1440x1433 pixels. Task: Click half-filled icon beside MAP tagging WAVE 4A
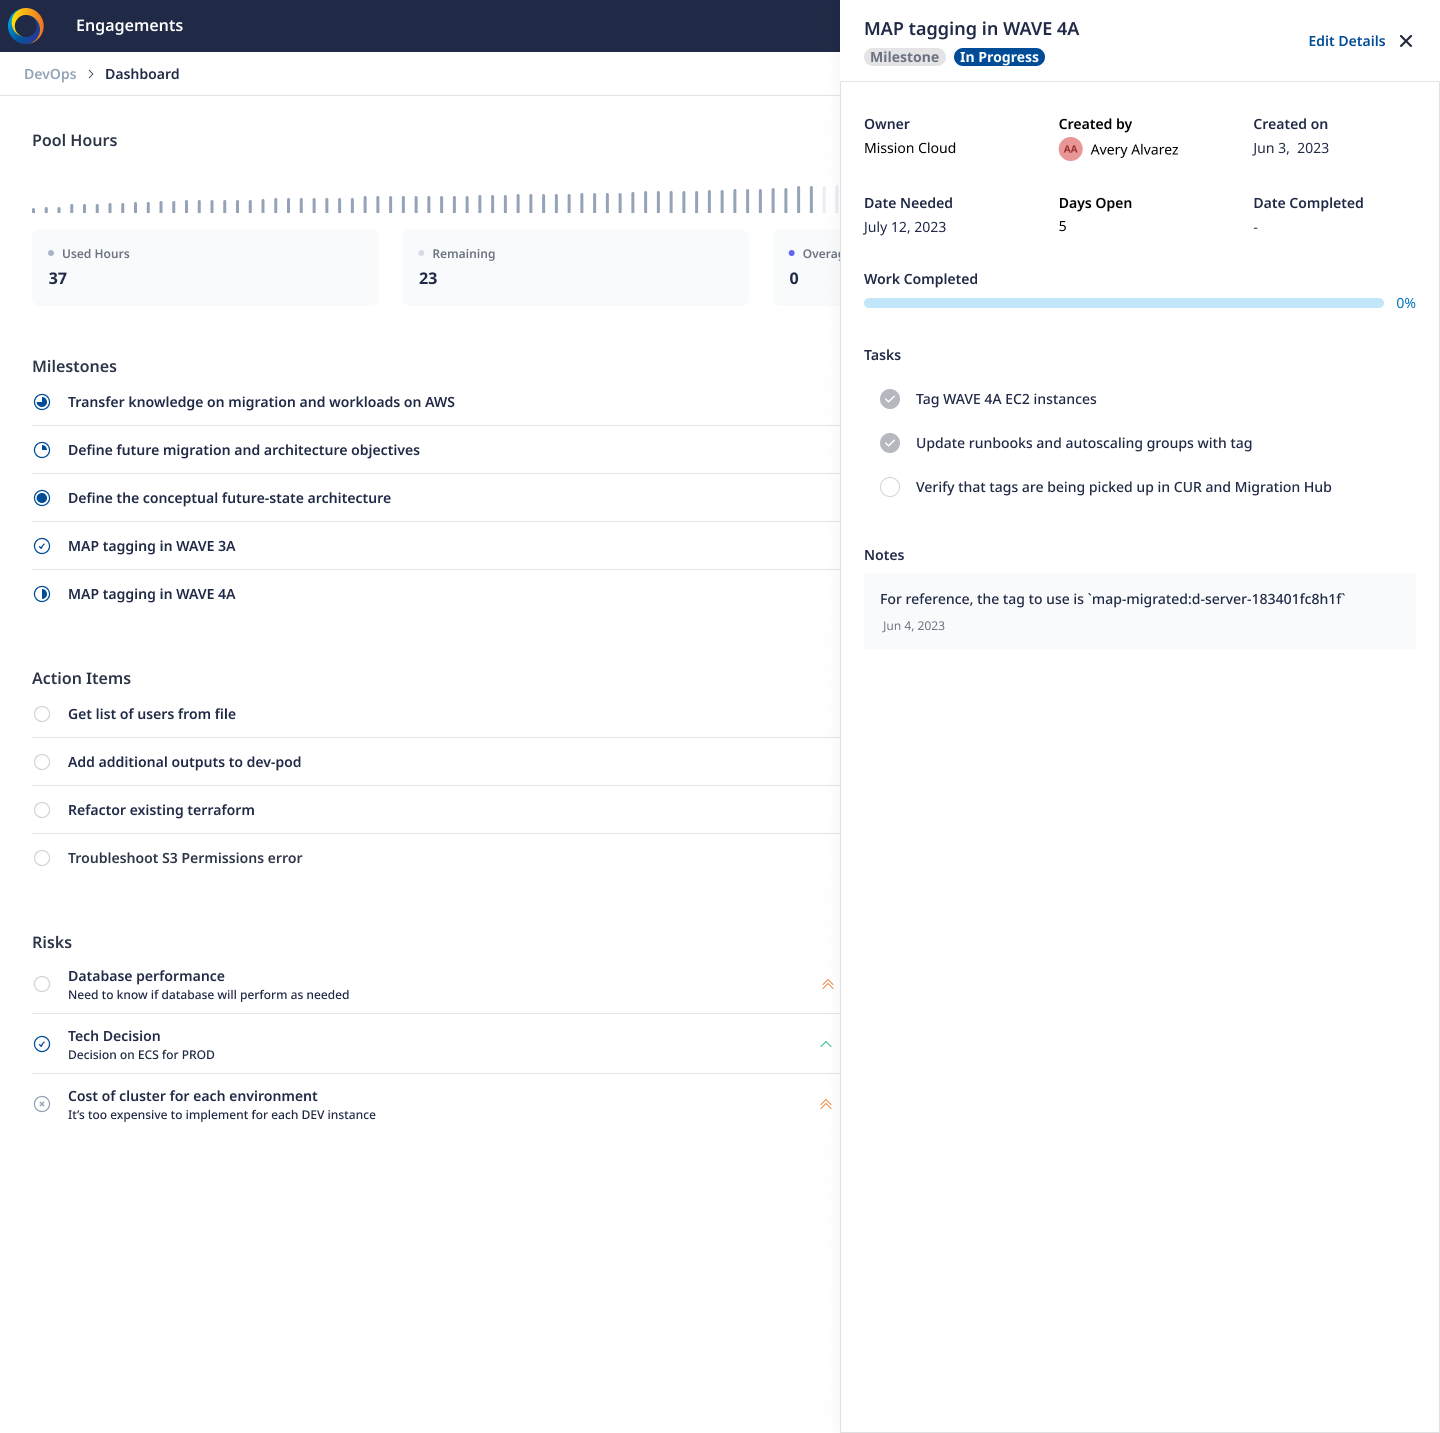(x=42, y=594)
